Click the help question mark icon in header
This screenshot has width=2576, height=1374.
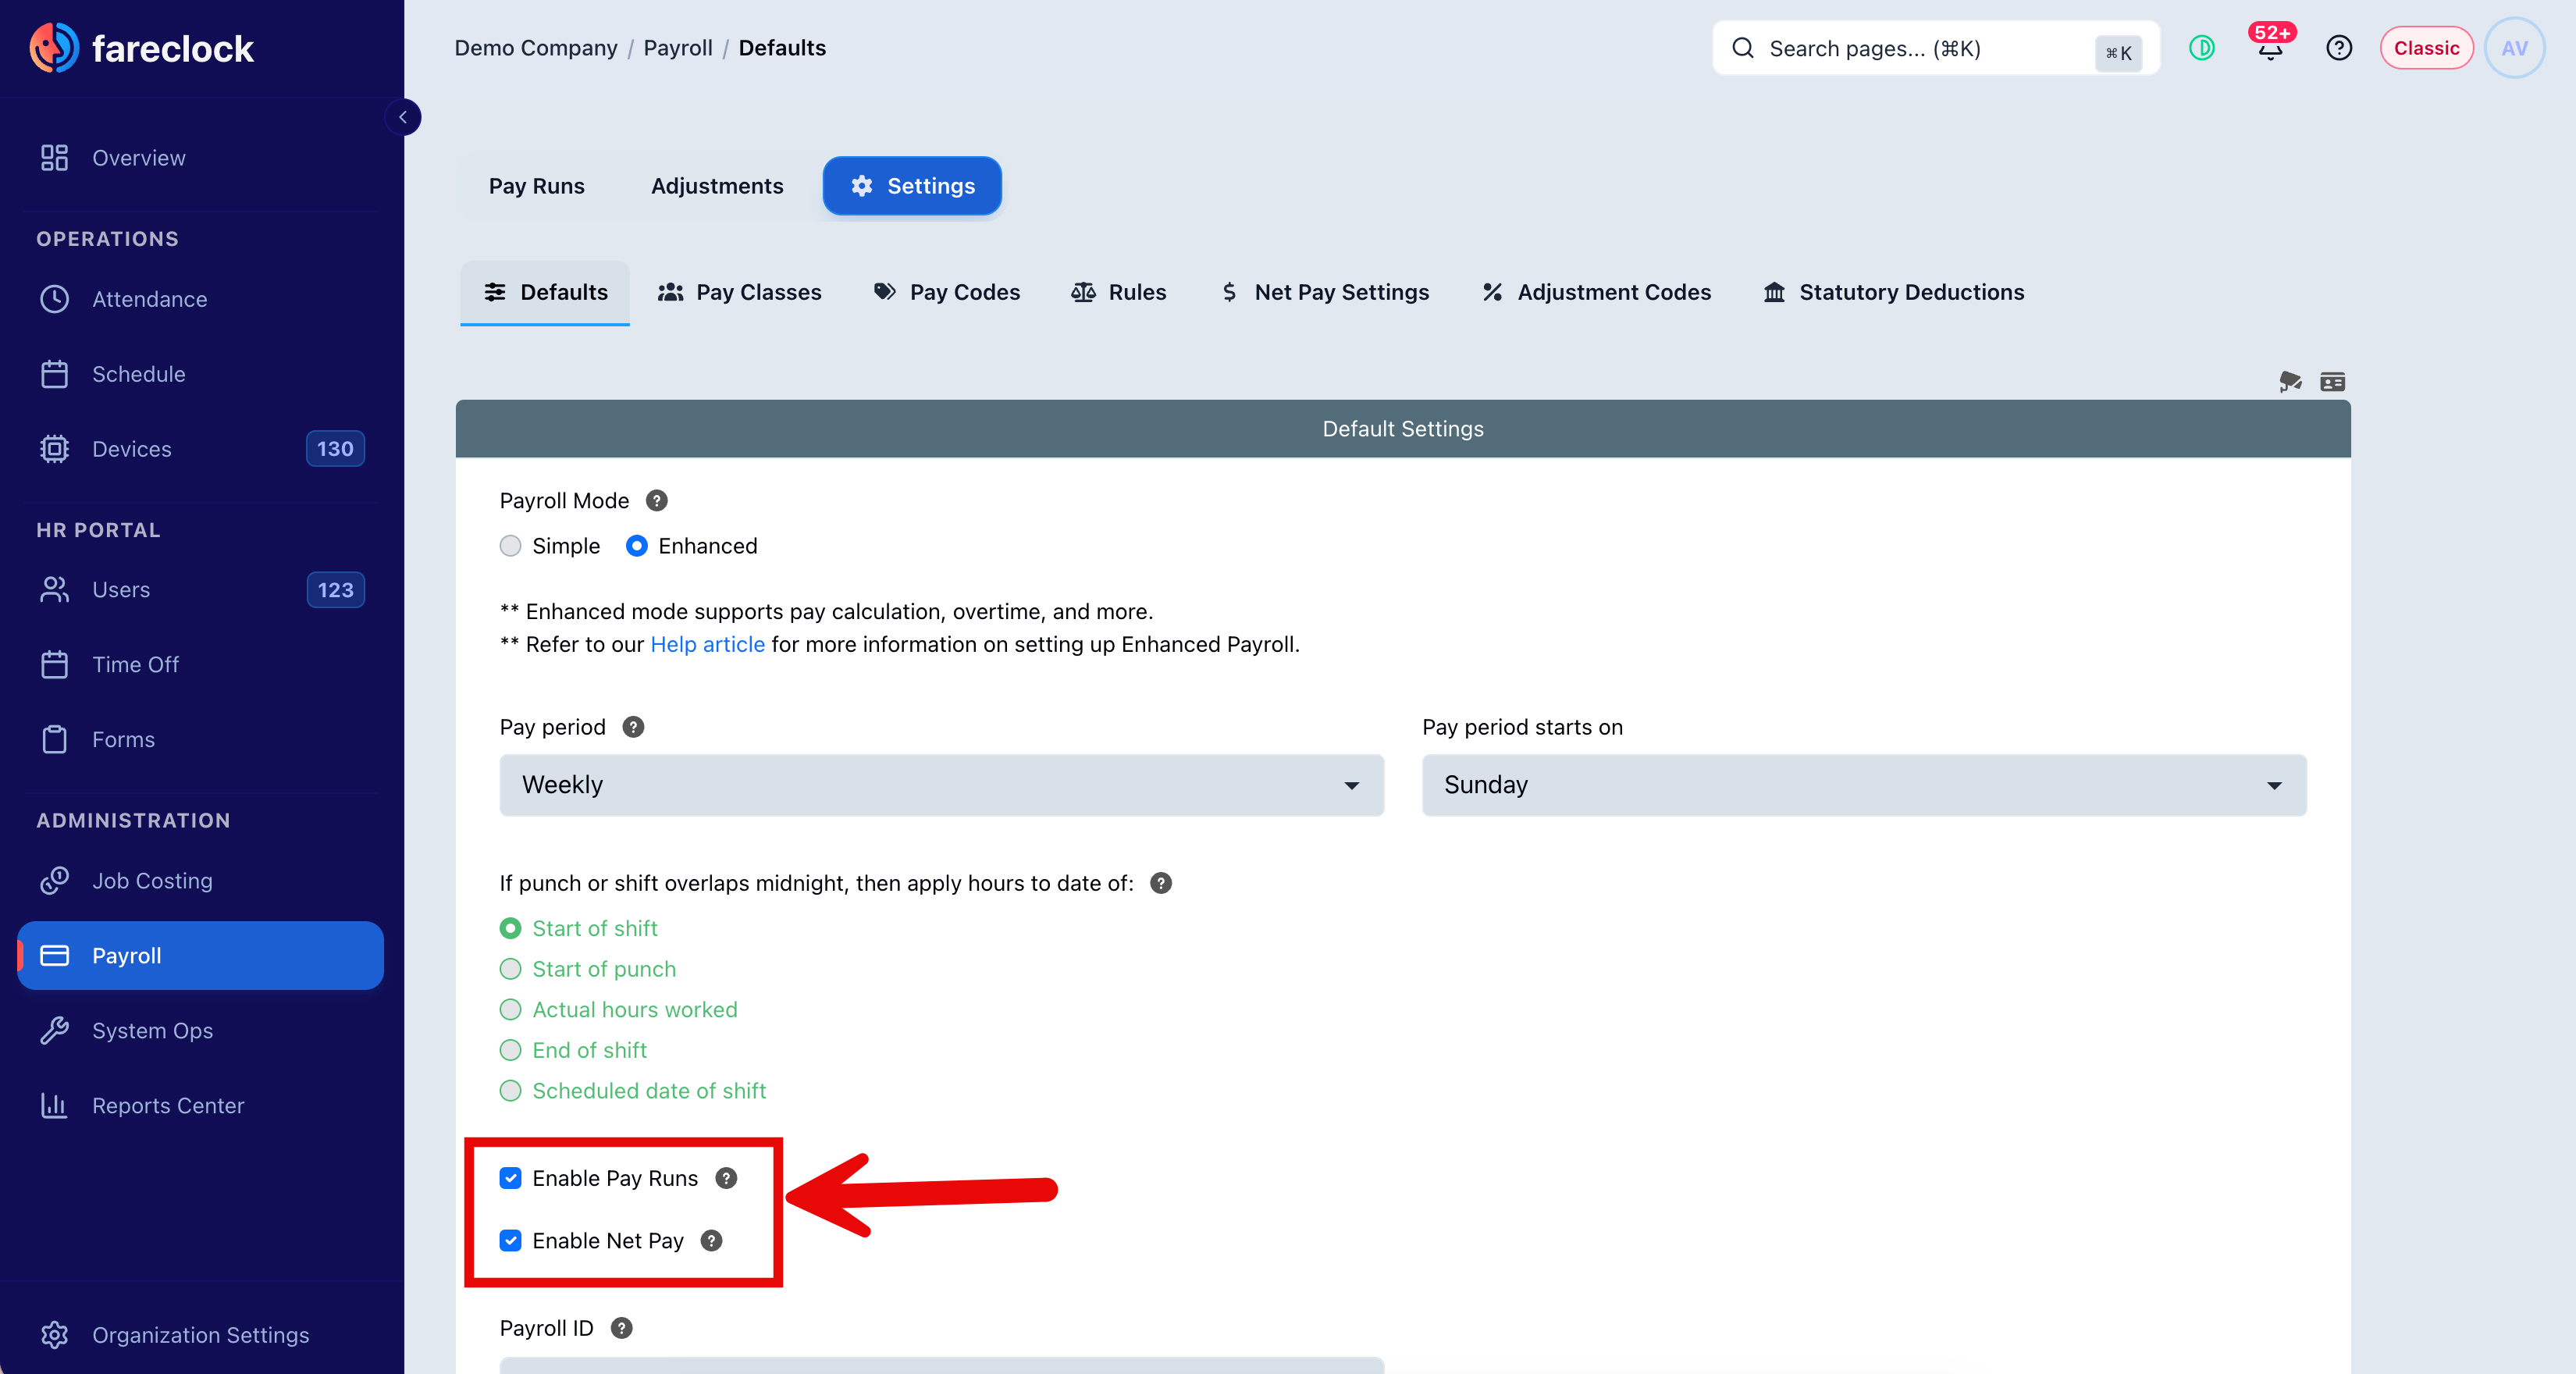(2339, 48)
